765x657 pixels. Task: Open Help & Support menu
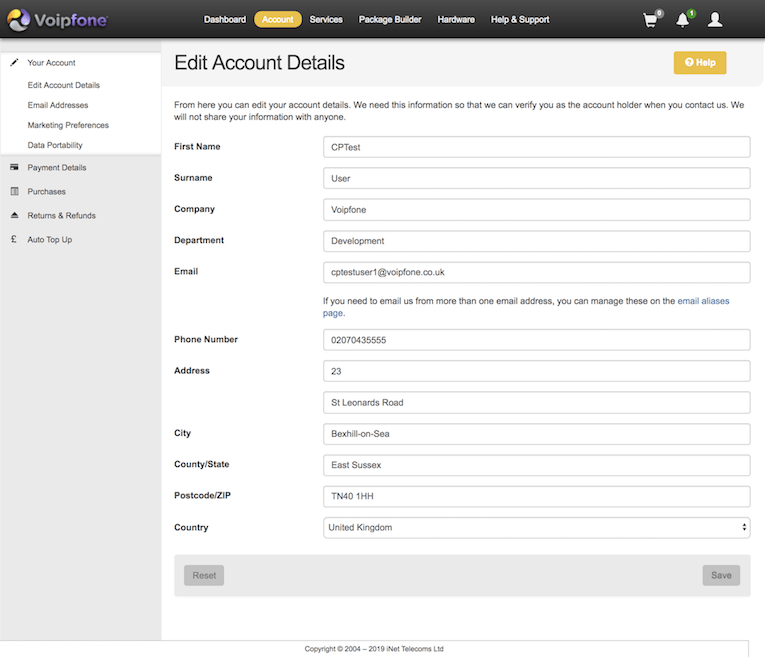520,20
